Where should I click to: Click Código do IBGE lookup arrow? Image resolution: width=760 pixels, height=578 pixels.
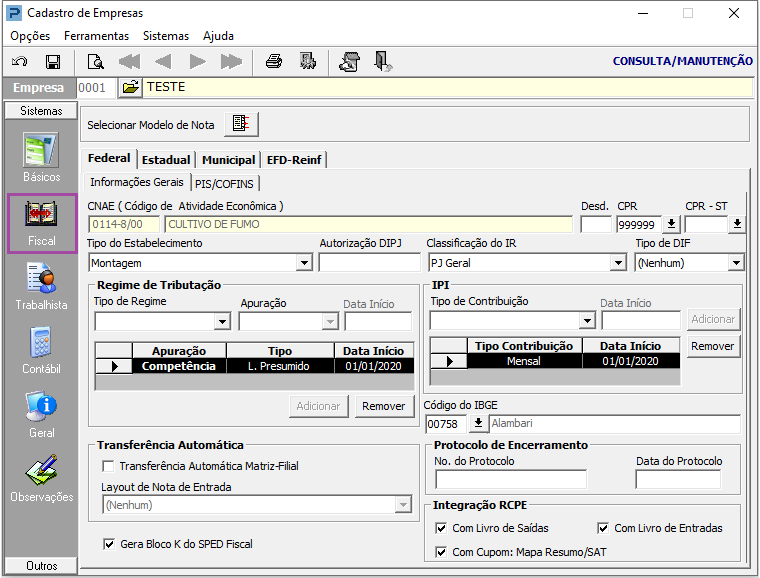coord(478,423)
